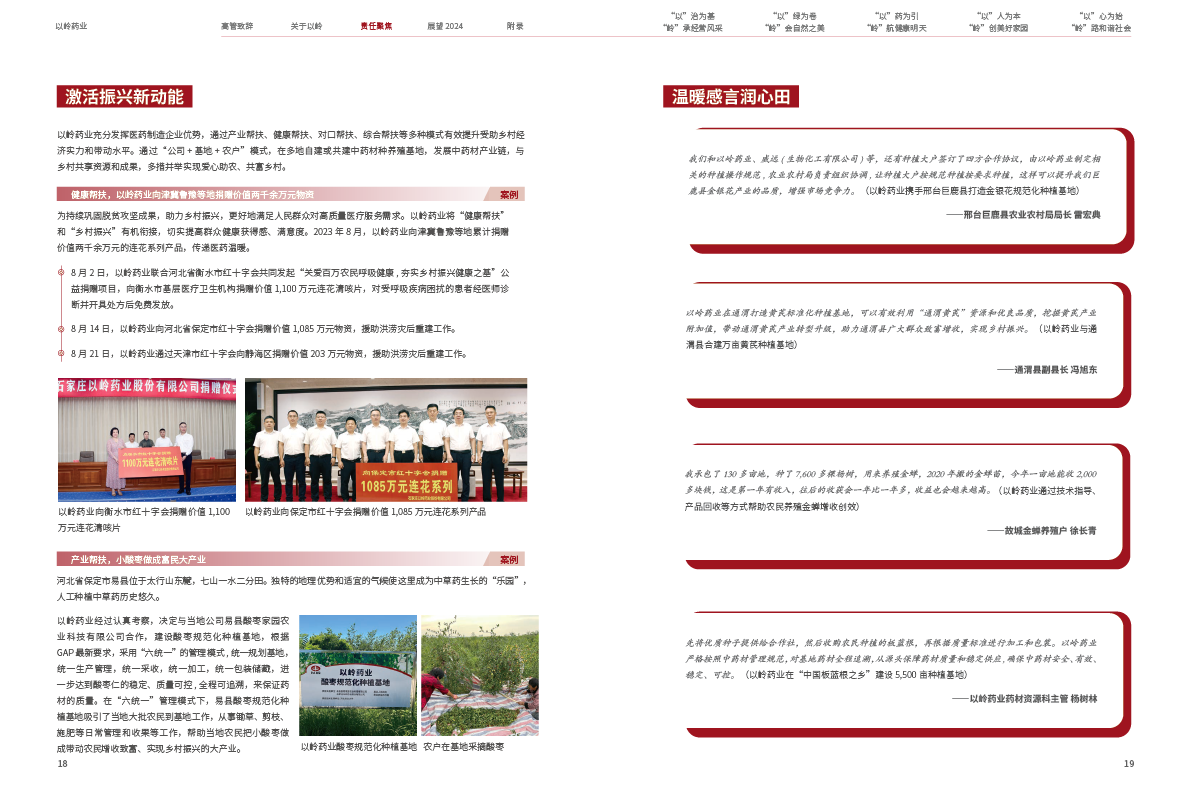Click the 以岭药业 planting base signboard photo

358,675
